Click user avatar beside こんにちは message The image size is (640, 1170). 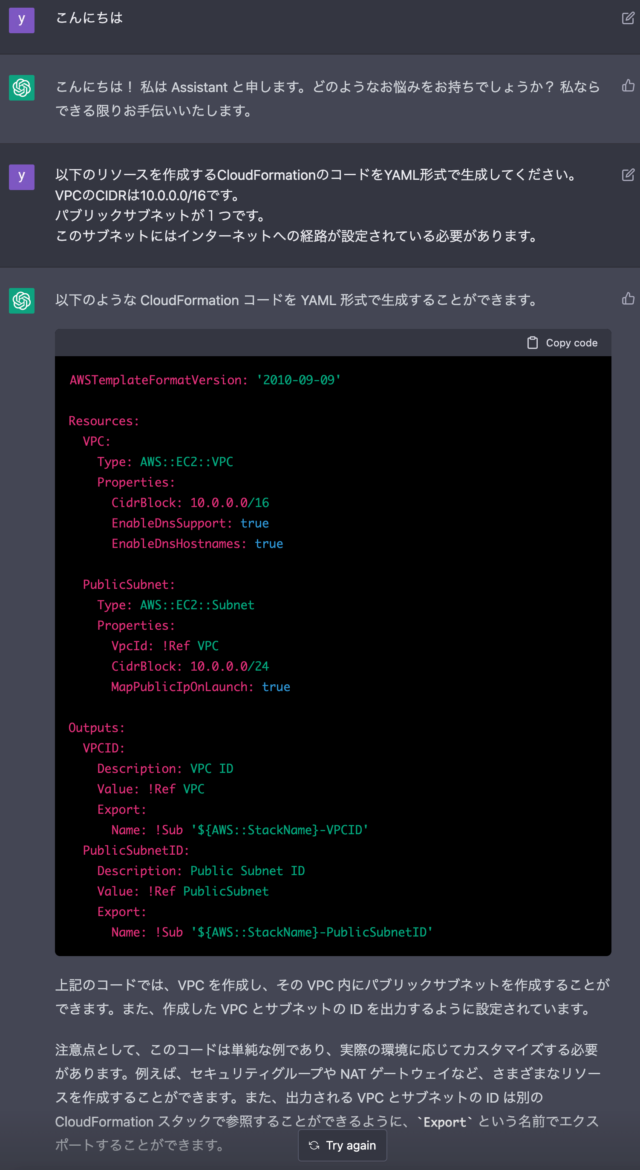tap(22, 19)
